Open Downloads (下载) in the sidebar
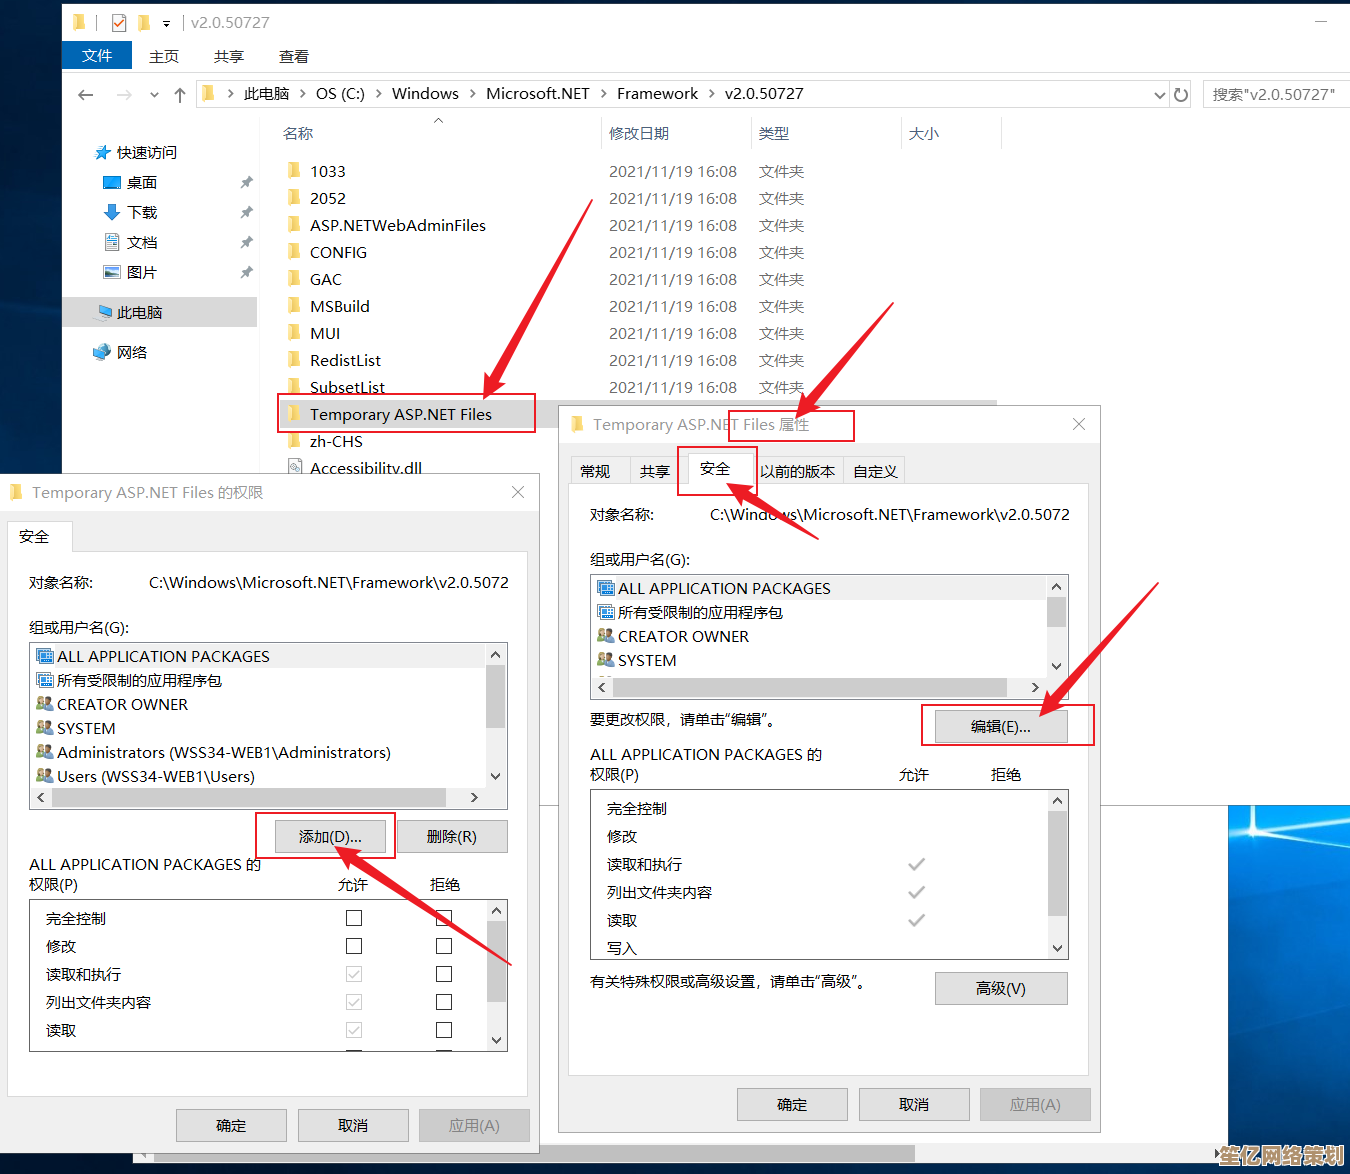Image resolution: width=1350 pixels, height=1174 pixels. tap(142, 213)
